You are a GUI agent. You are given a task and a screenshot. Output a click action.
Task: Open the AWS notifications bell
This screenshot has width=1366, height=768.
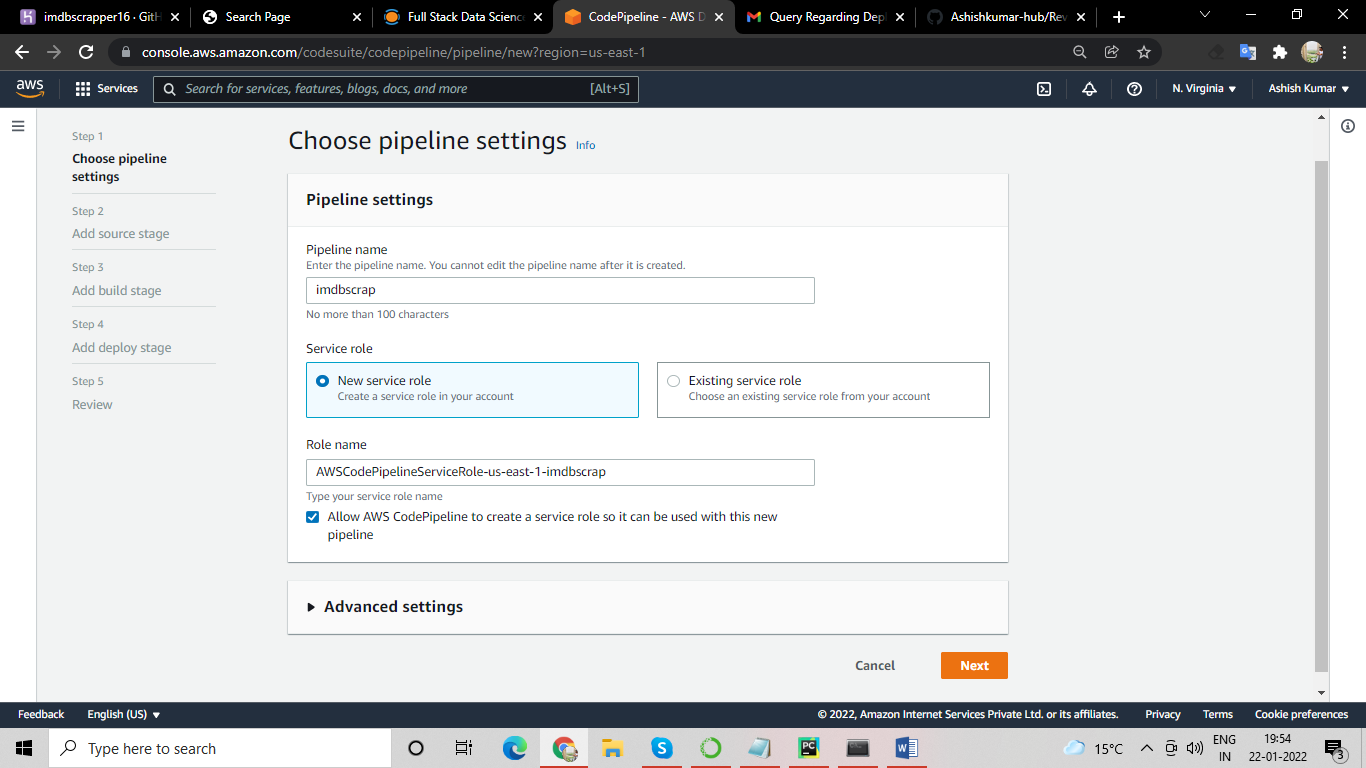tap(1089, 89)
